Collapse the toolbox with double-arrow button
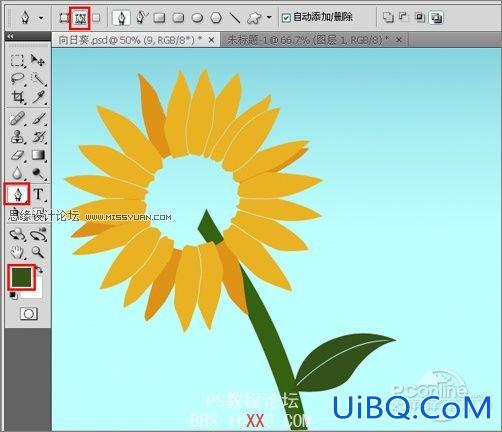Viewport: 502px width, 432px height. [10, 36]
